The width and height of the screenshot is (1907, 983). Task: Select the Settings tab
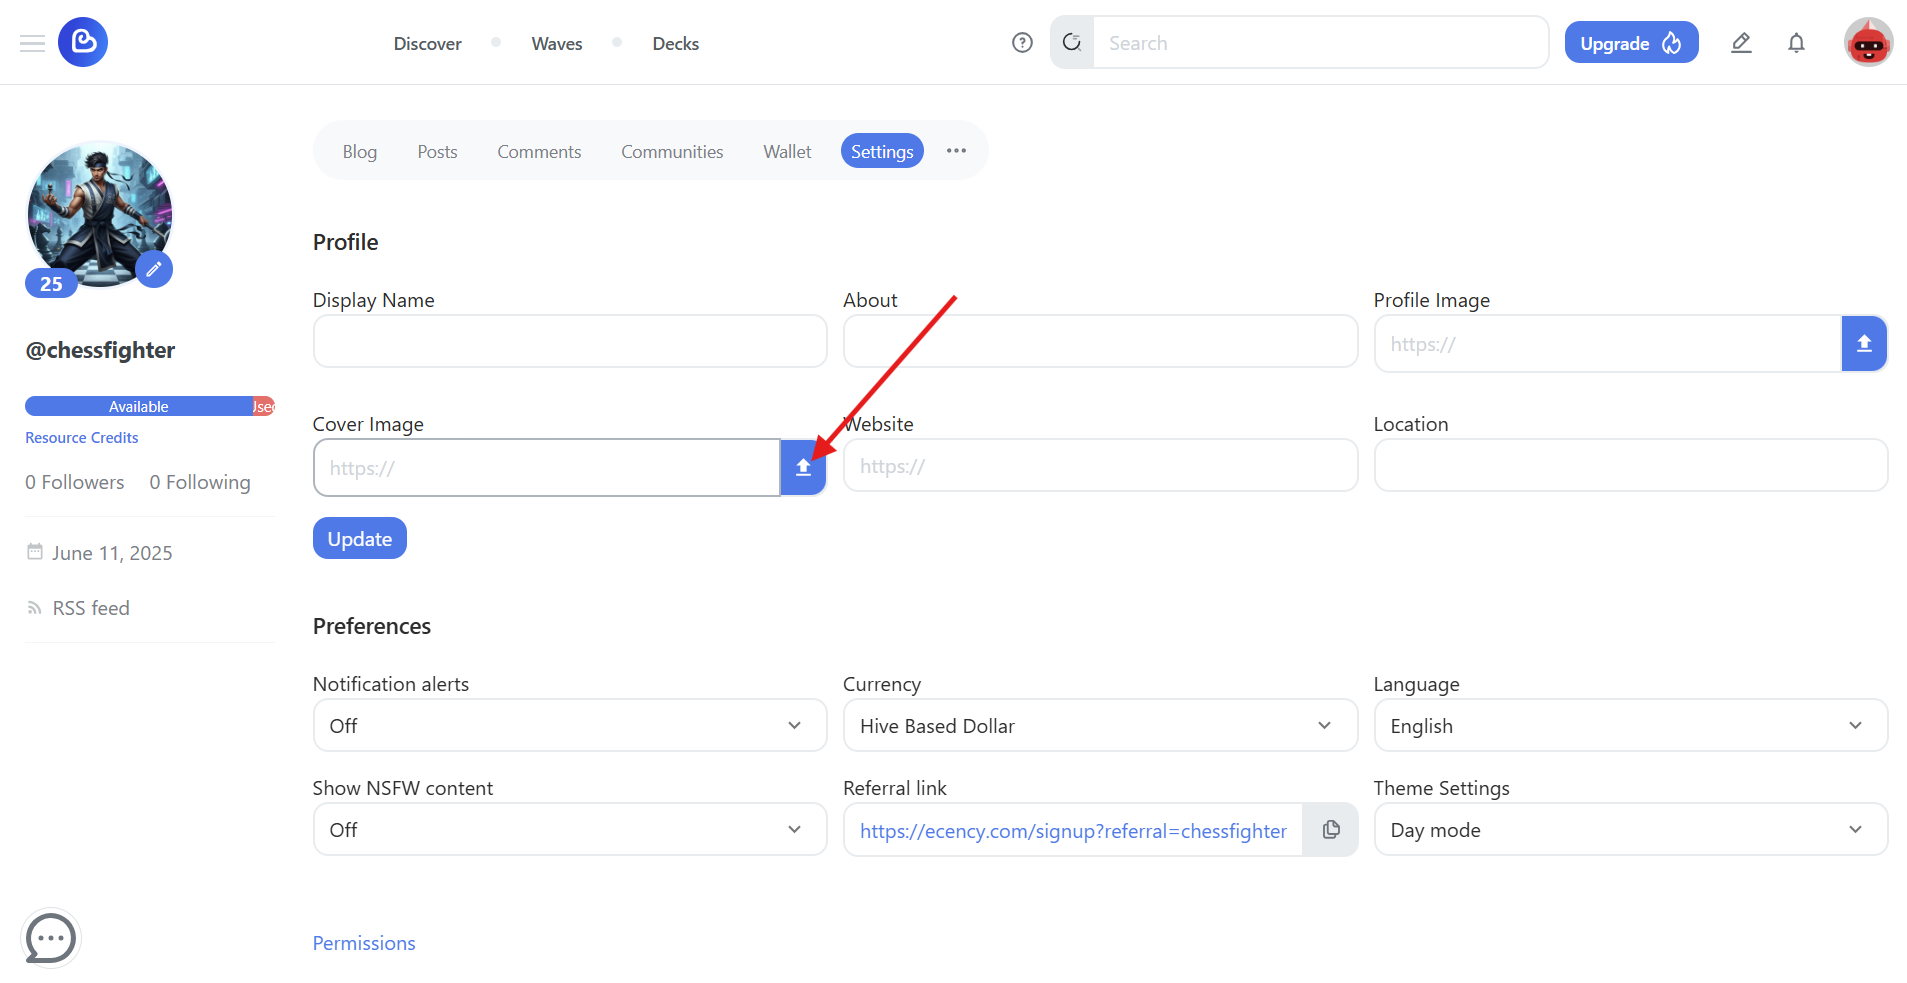pyautogui.click(x=882, y=151)
